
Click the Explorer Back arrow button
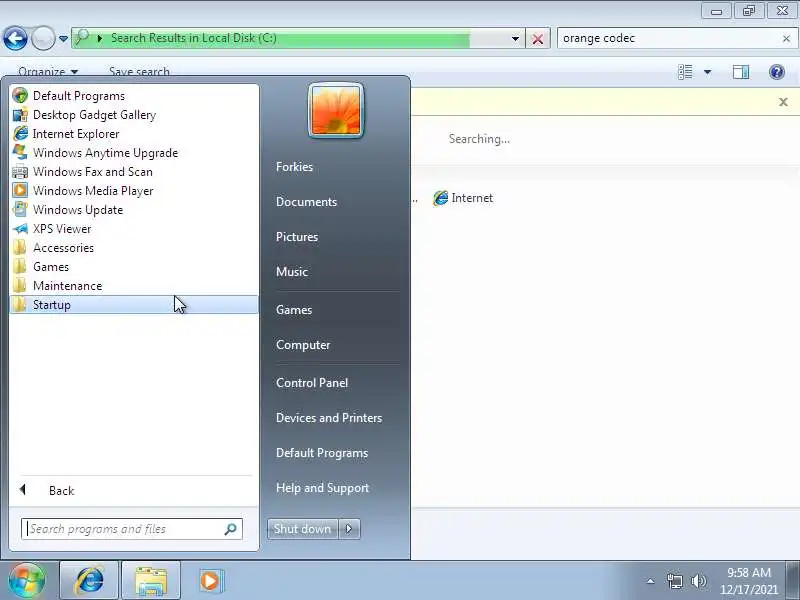[x=15, y=38]
